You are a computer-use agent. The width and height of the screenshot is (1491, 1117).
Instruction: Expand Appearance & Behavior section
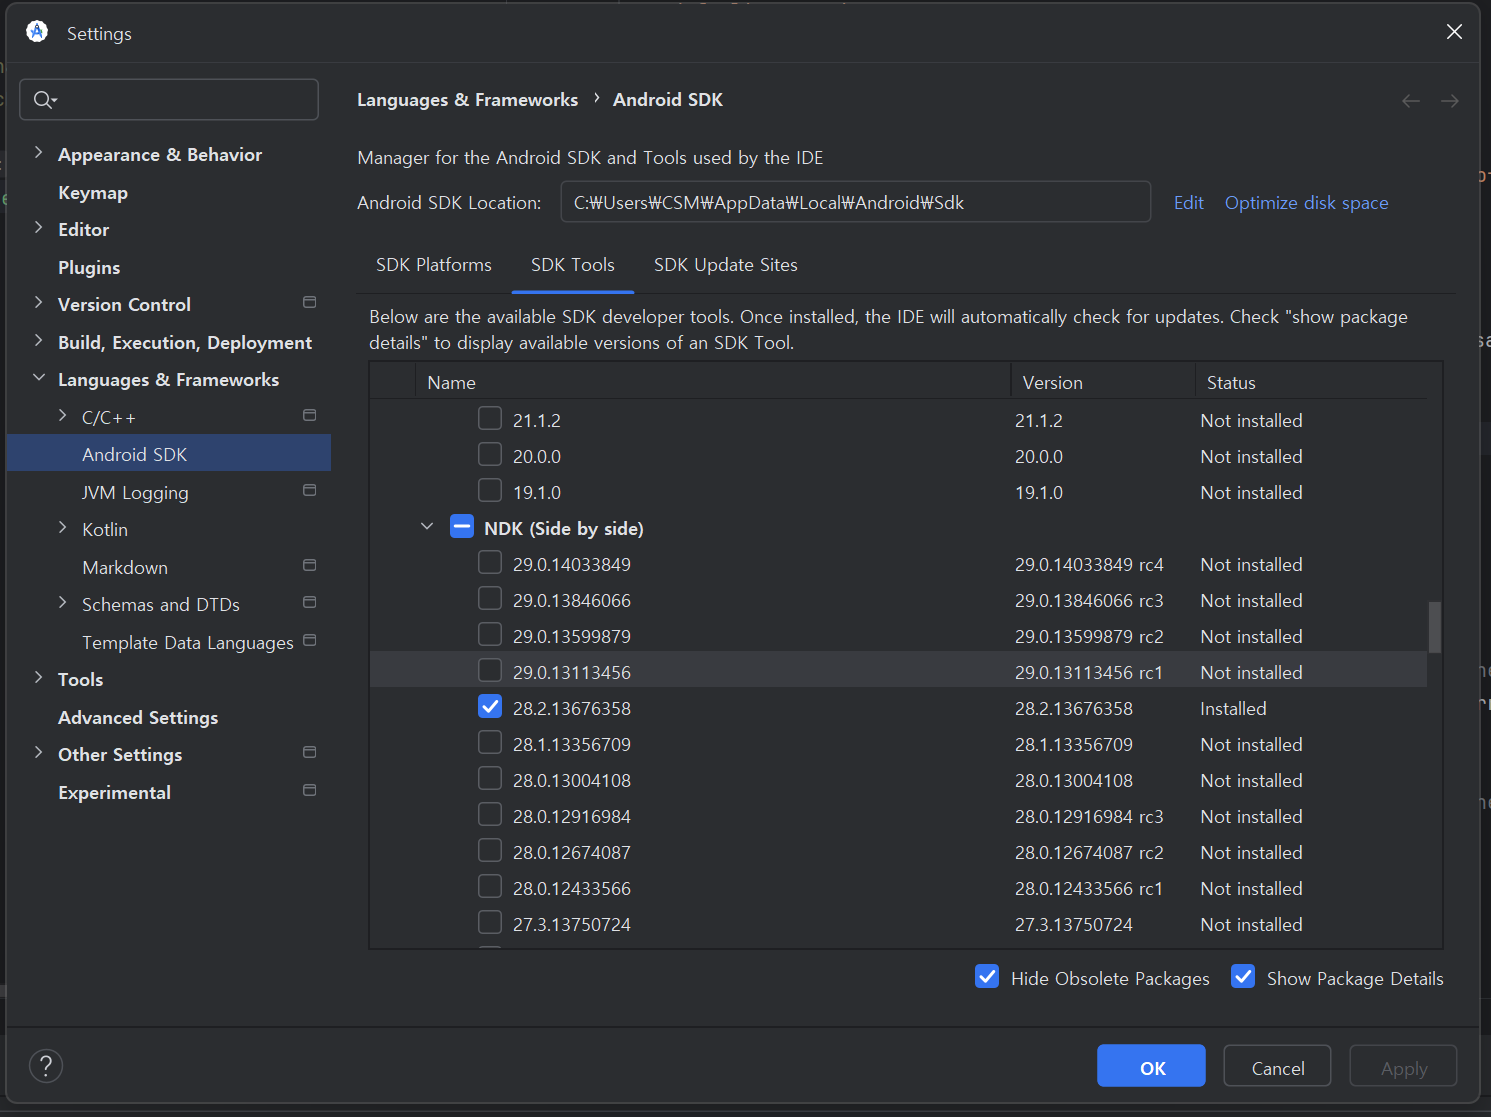(38, 153)
